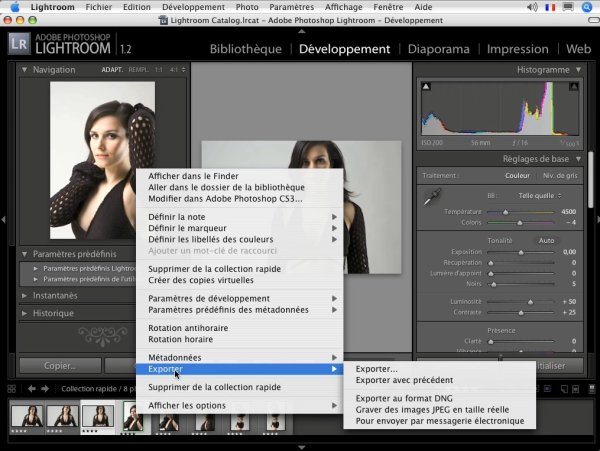600x451 pixels.
Task: Open Métadonnées submenu
Action: (x=240, y=358)
